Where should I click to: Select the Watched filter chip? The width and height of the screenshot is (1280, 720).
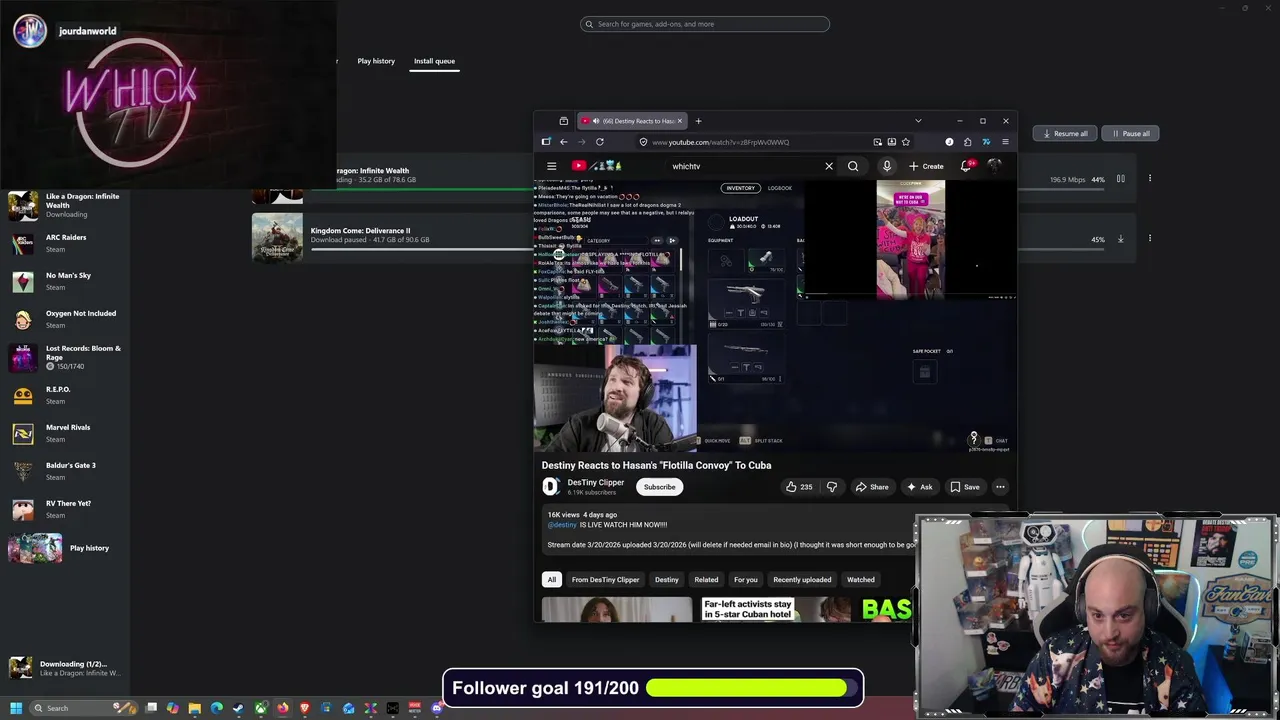tap(861, 580)
